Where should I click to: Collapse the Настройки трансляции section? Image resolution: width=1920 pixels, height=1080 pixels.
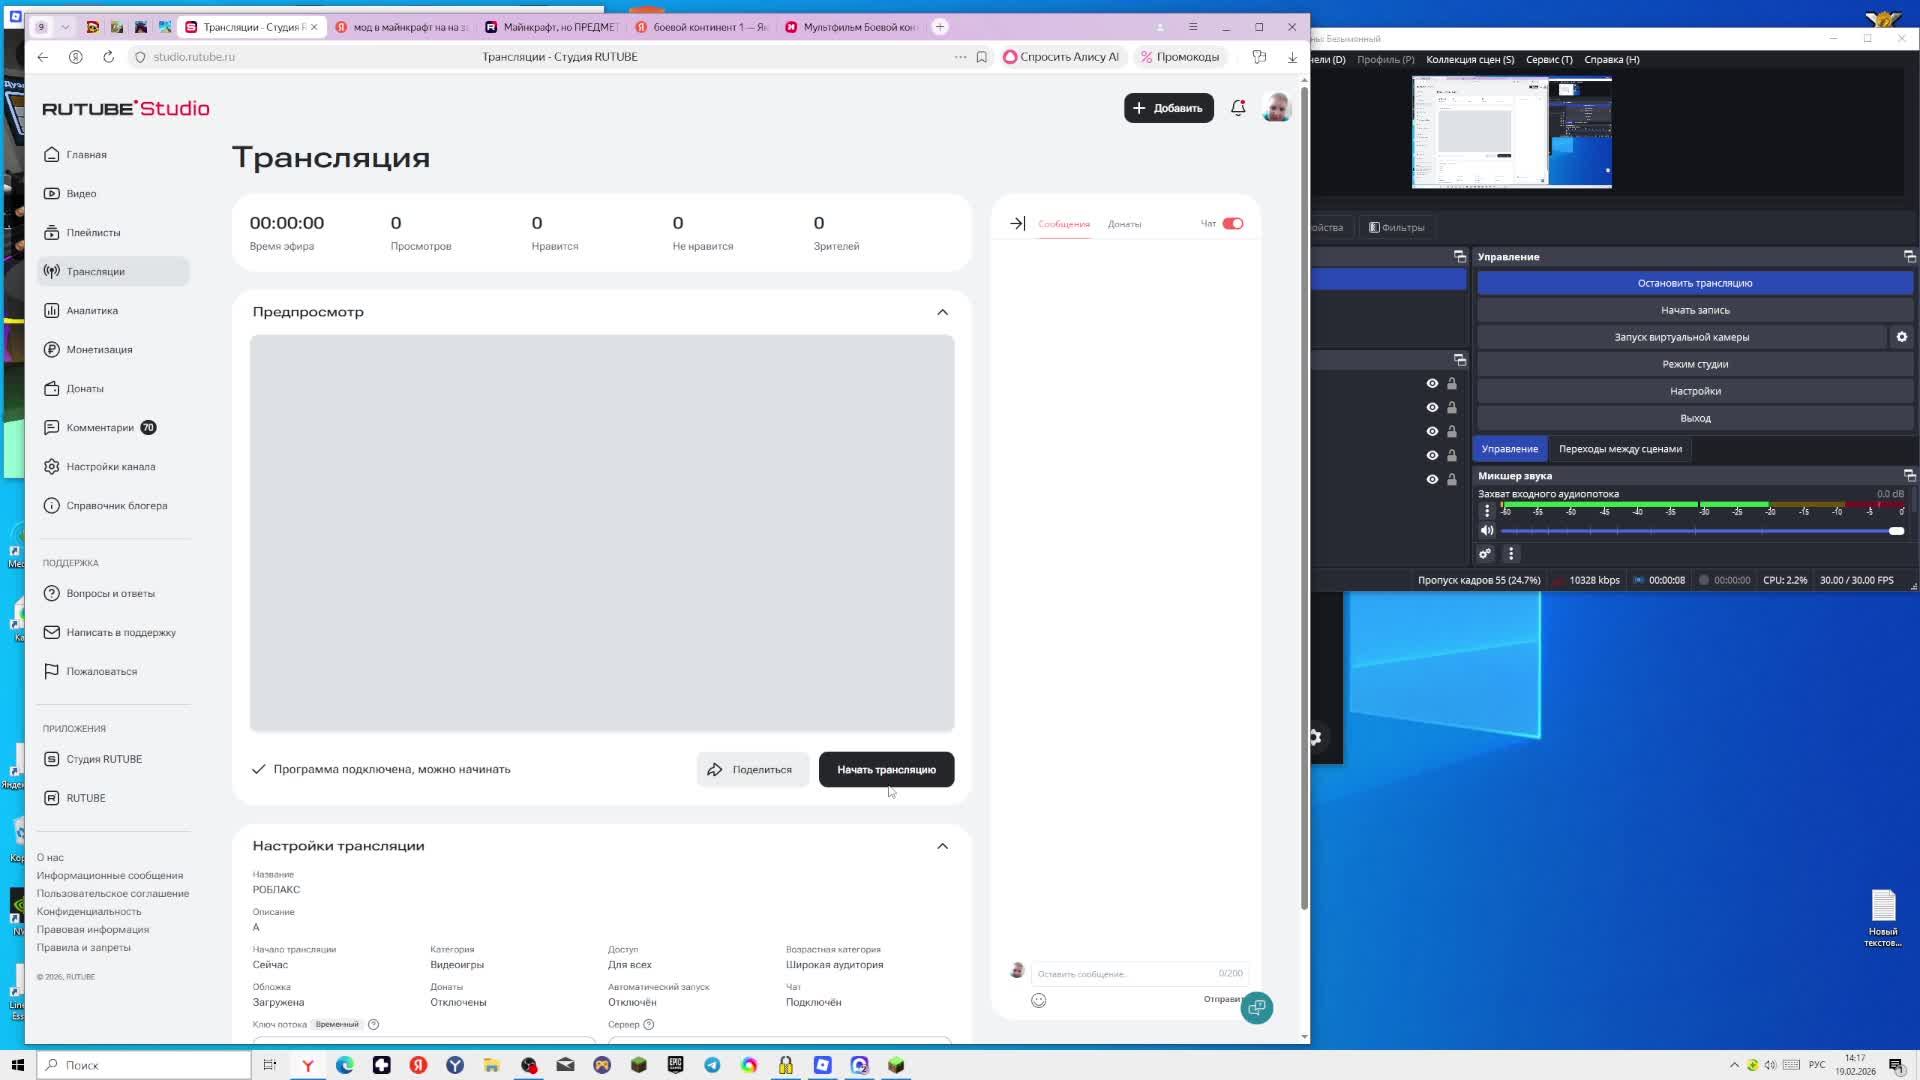pos(942,846)
